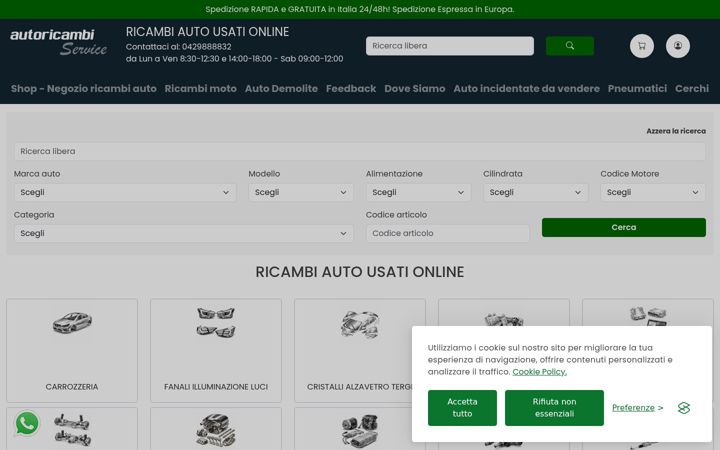The width and height of the screenshot is (720, 450).
Task: Open the Carrozzeria category car image
Action: (72, 322)
